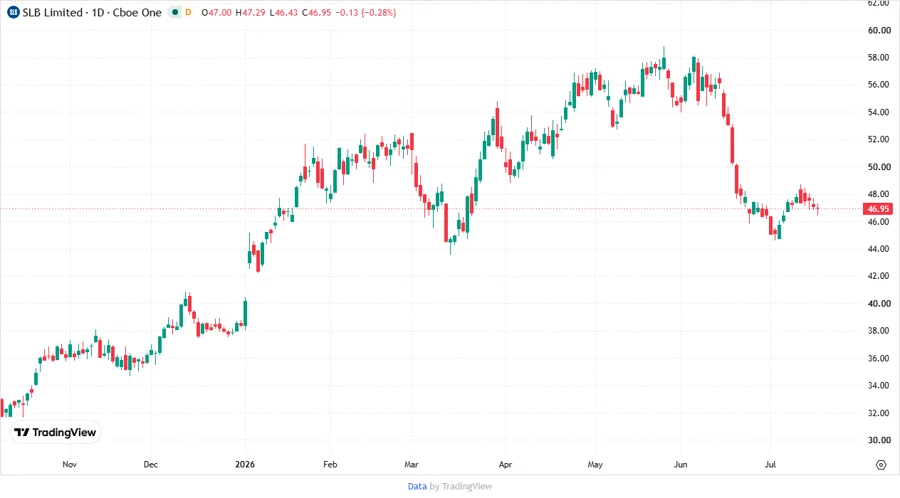Click the change value −0.13 (−0.28%)

coord(366,12)
